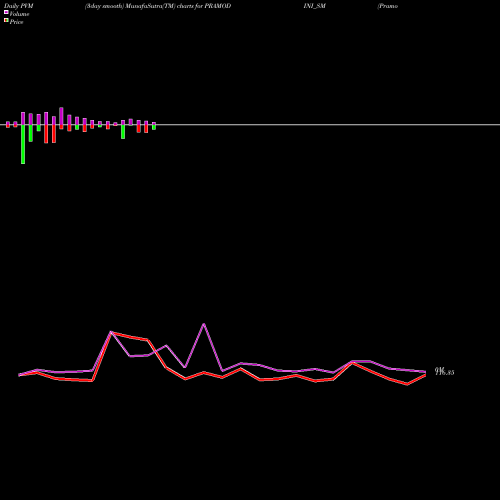Click the Price legend color swatch
Screen dimensions: 500x500
coord(6,21)
